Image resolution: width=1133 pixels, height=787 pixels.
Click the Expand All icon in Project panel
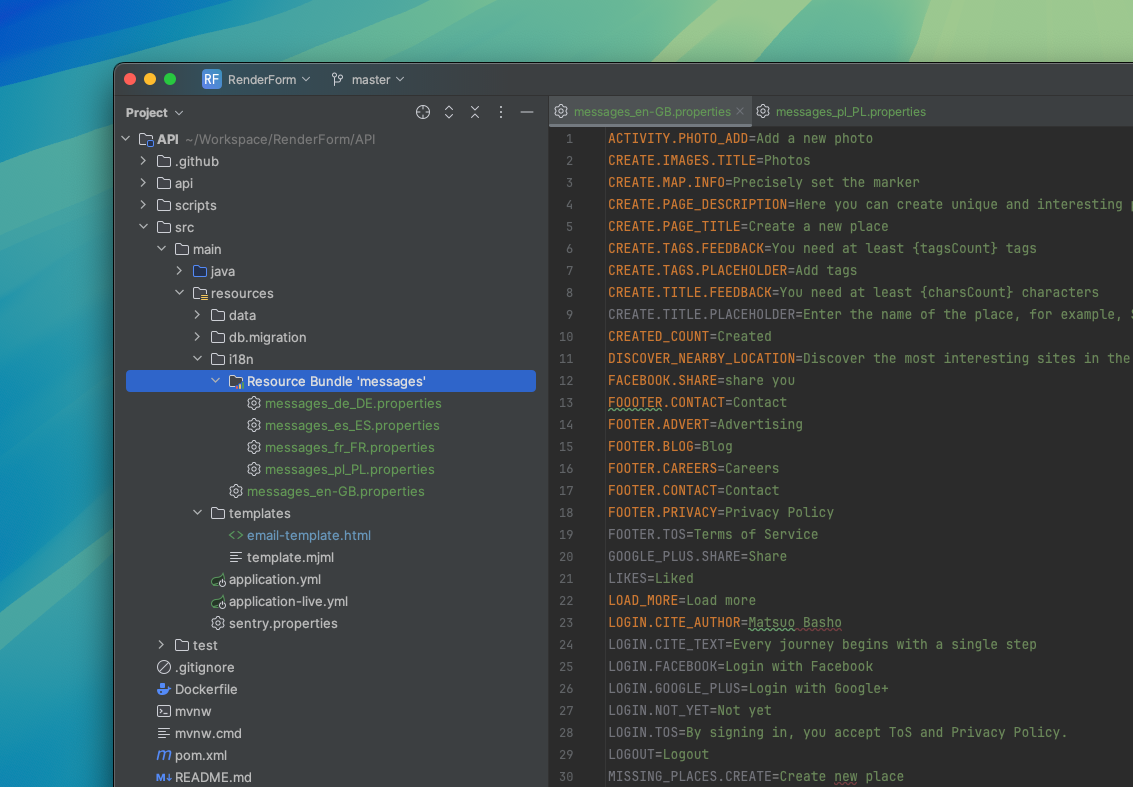(x=449, y=112)
